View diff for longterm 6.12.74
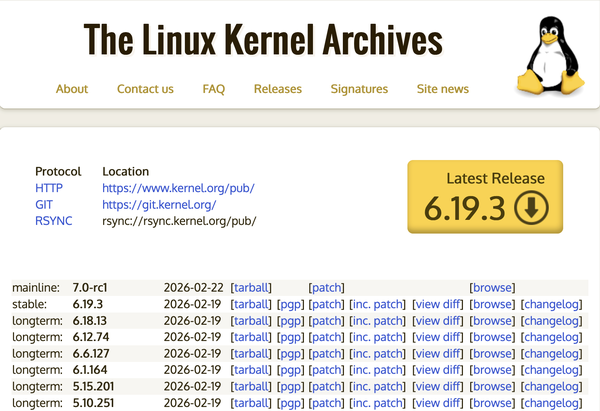 tap(438, 337)
